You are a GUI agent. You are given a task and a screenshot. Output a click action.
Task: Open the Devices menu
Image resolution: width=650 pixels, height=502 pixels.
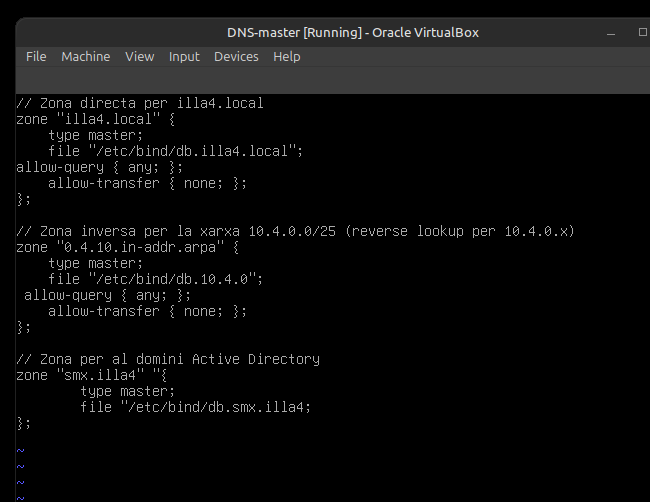236,57
